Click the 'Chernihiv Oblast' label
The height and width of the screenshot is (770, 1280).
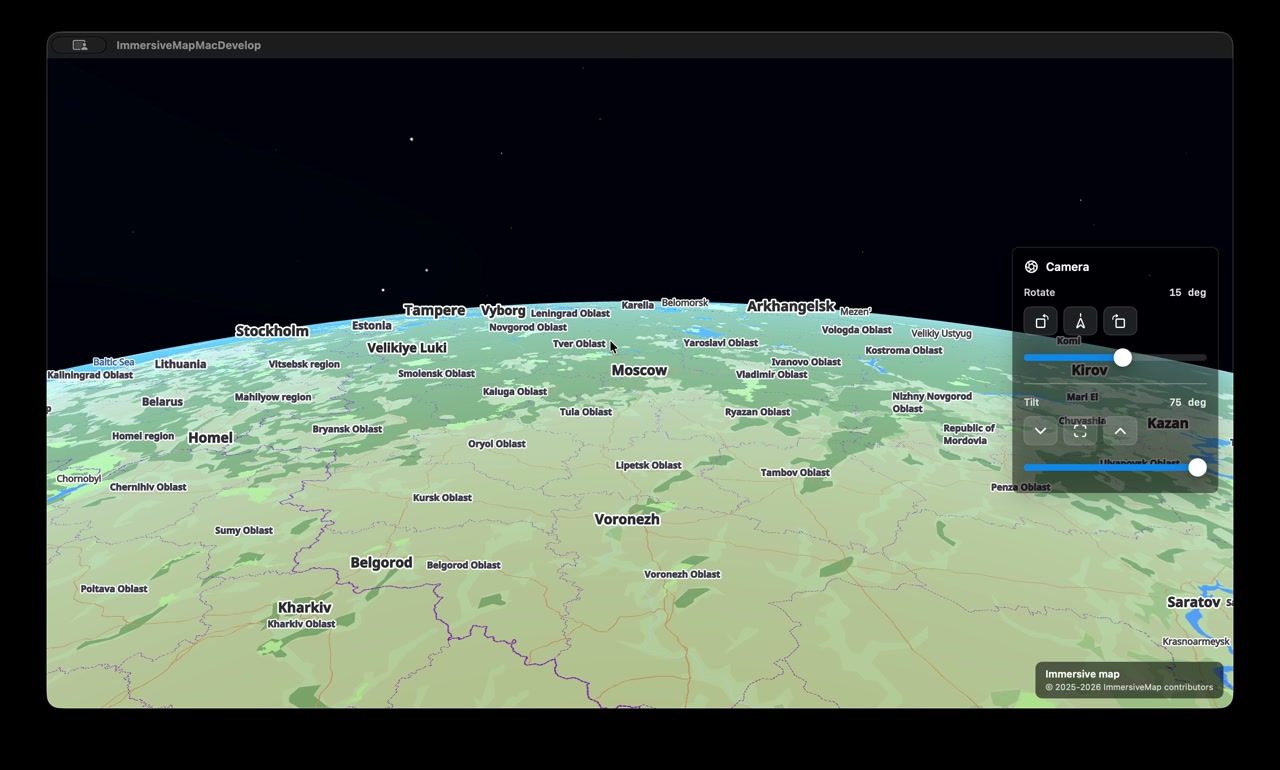[148, 487]
